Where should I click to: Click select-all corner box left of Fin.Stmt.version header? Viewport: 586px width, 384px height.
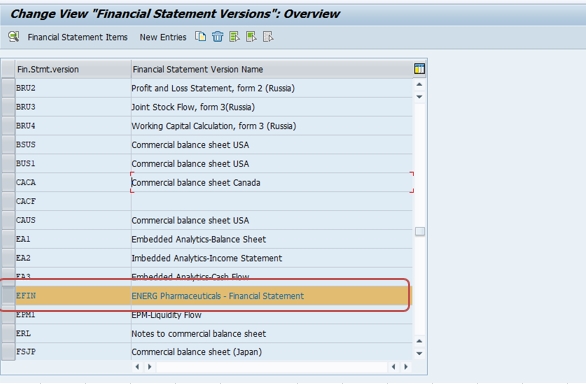8,69
